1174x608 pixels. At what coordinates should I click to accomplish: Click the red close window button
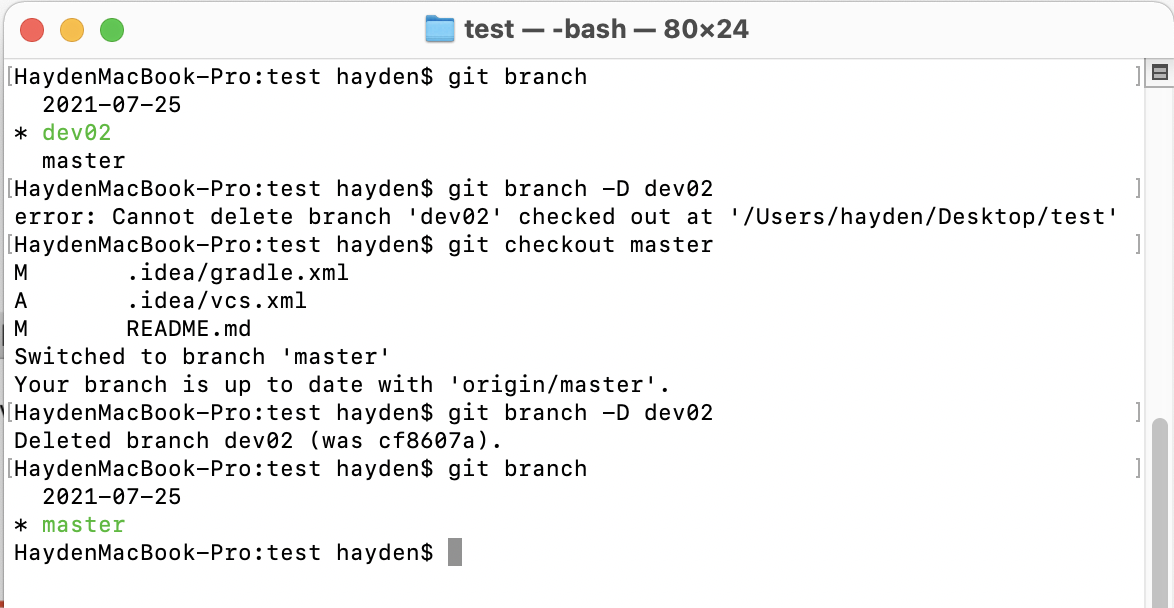click(x=32, y=30)
